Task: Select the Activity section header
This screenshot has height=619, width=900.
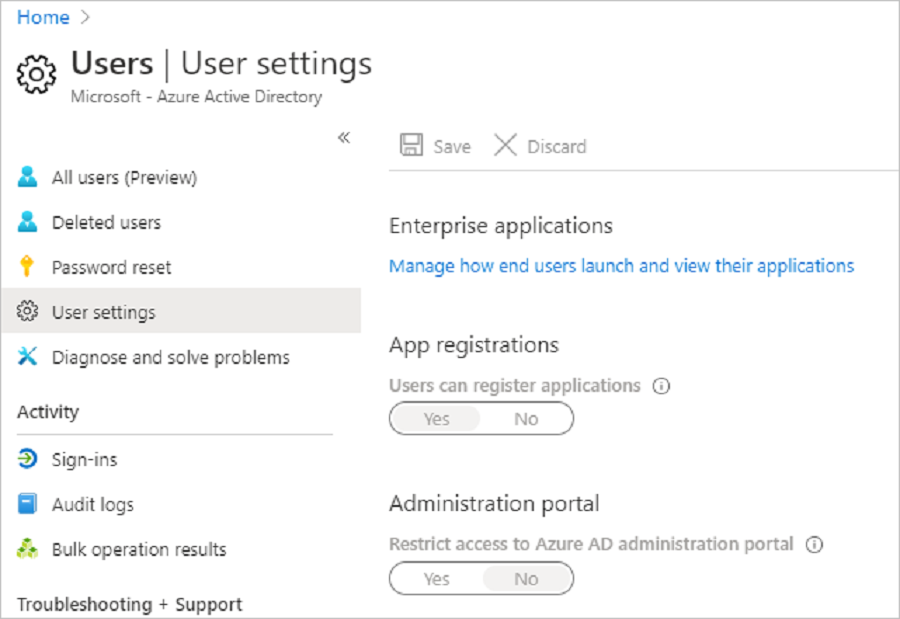Action: click(x=48, y=412)
